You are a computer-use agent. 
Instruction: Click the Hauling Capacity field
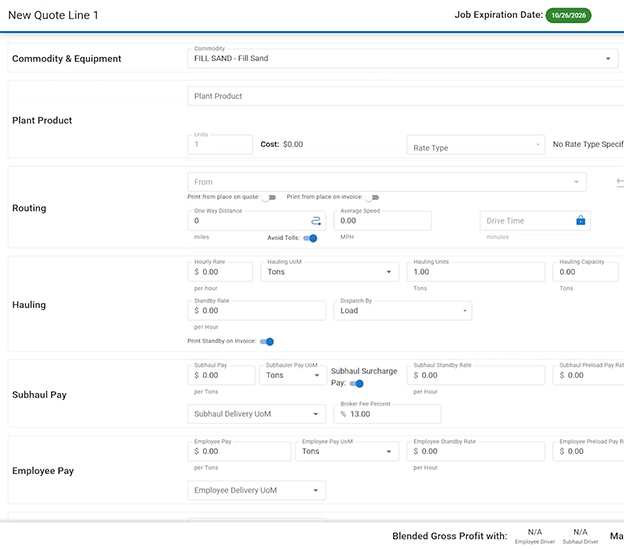click(585, 272)
